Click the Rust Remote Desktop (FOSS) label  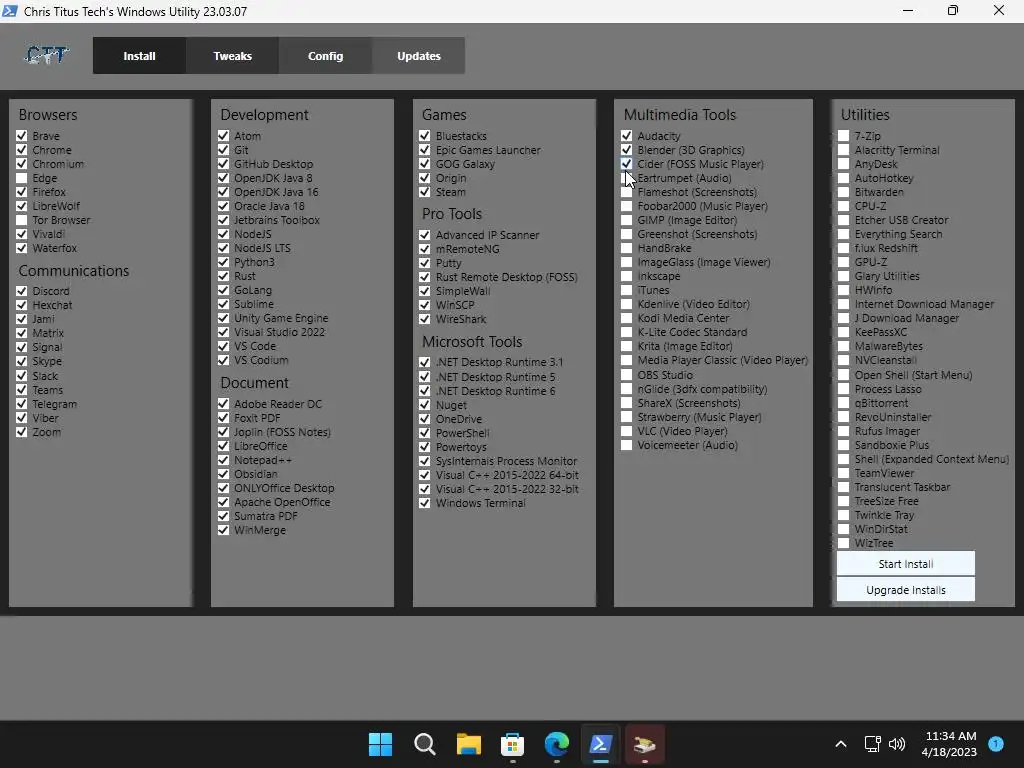[507, 277]
